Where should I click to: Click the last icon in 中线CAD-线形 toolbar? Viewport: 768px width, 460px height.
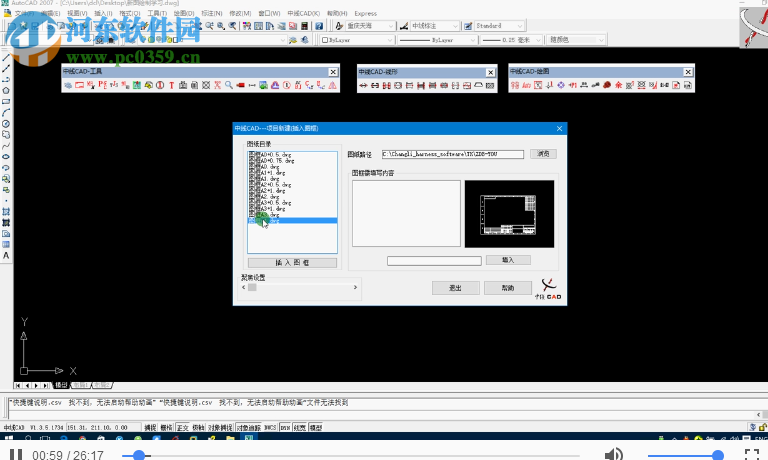pos(490,86)
